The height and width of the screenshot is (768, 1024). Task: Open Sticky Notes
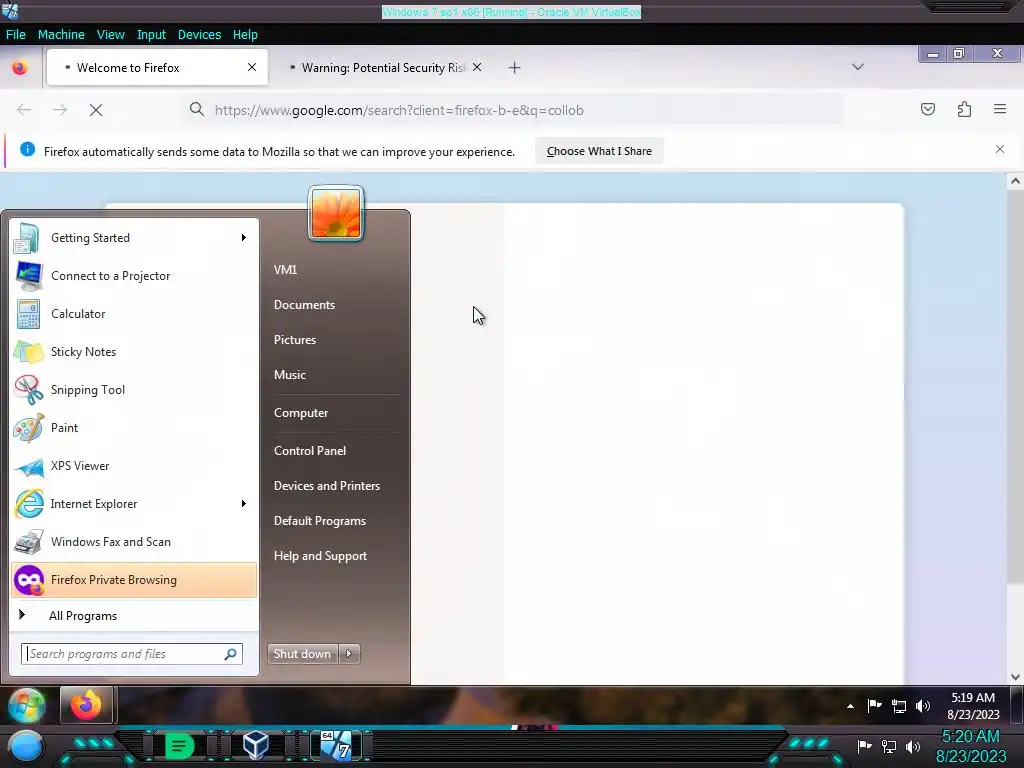pos(134,351)
